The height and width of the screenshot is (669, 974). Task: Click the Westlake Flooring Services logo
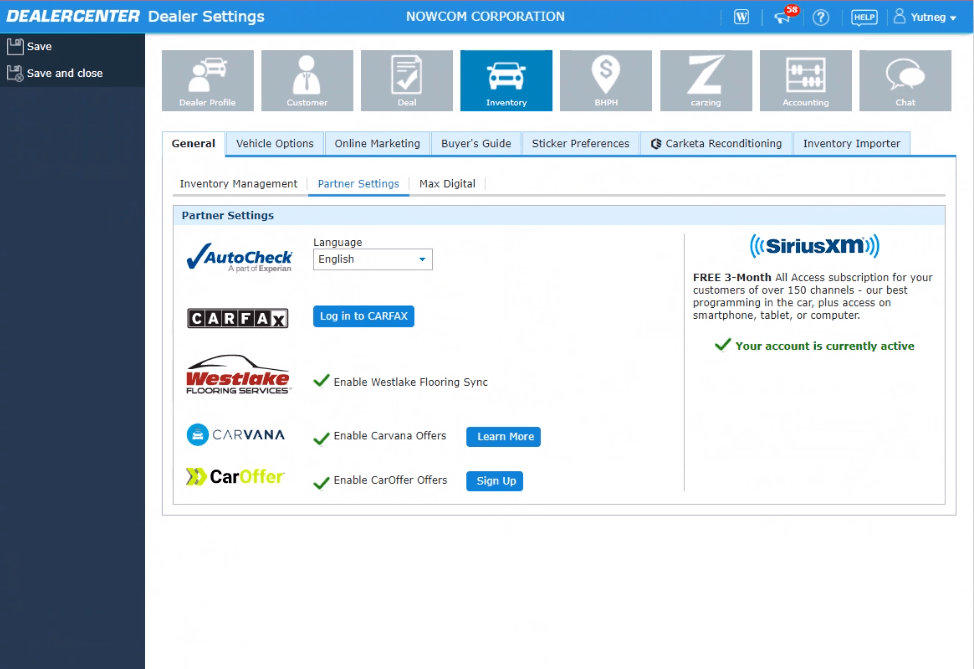(x=239, y=375)
